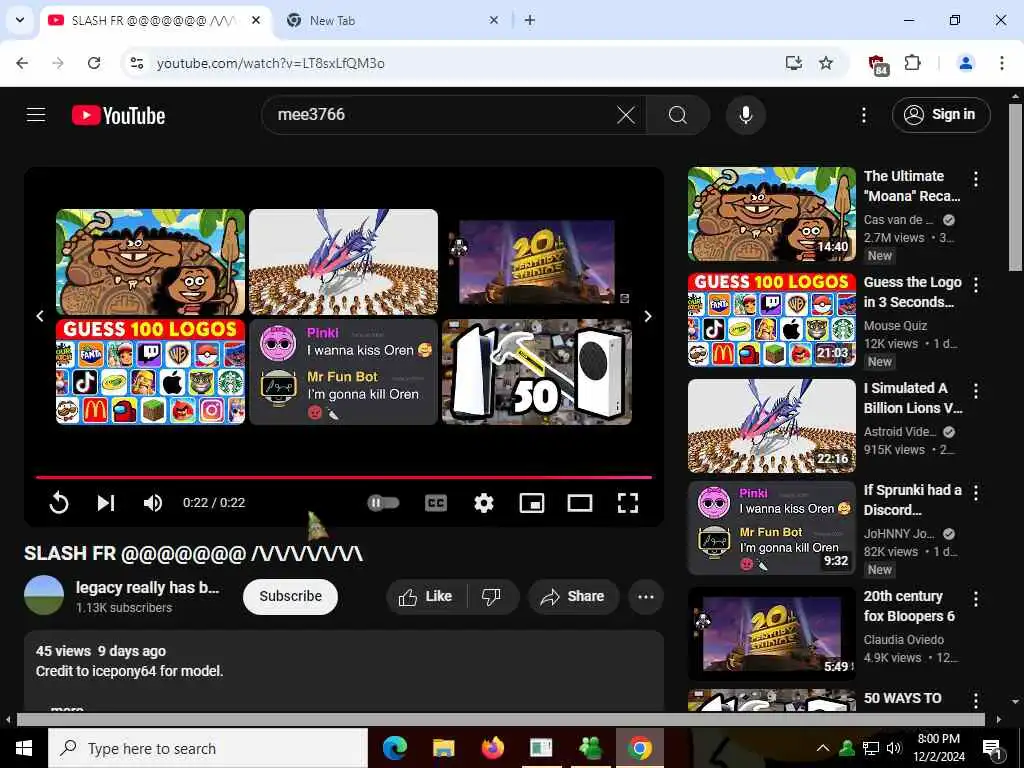The image size is (1024, 768).
Task: Open 20th century fox Bloopers 6 title
Action: (909, 606)
